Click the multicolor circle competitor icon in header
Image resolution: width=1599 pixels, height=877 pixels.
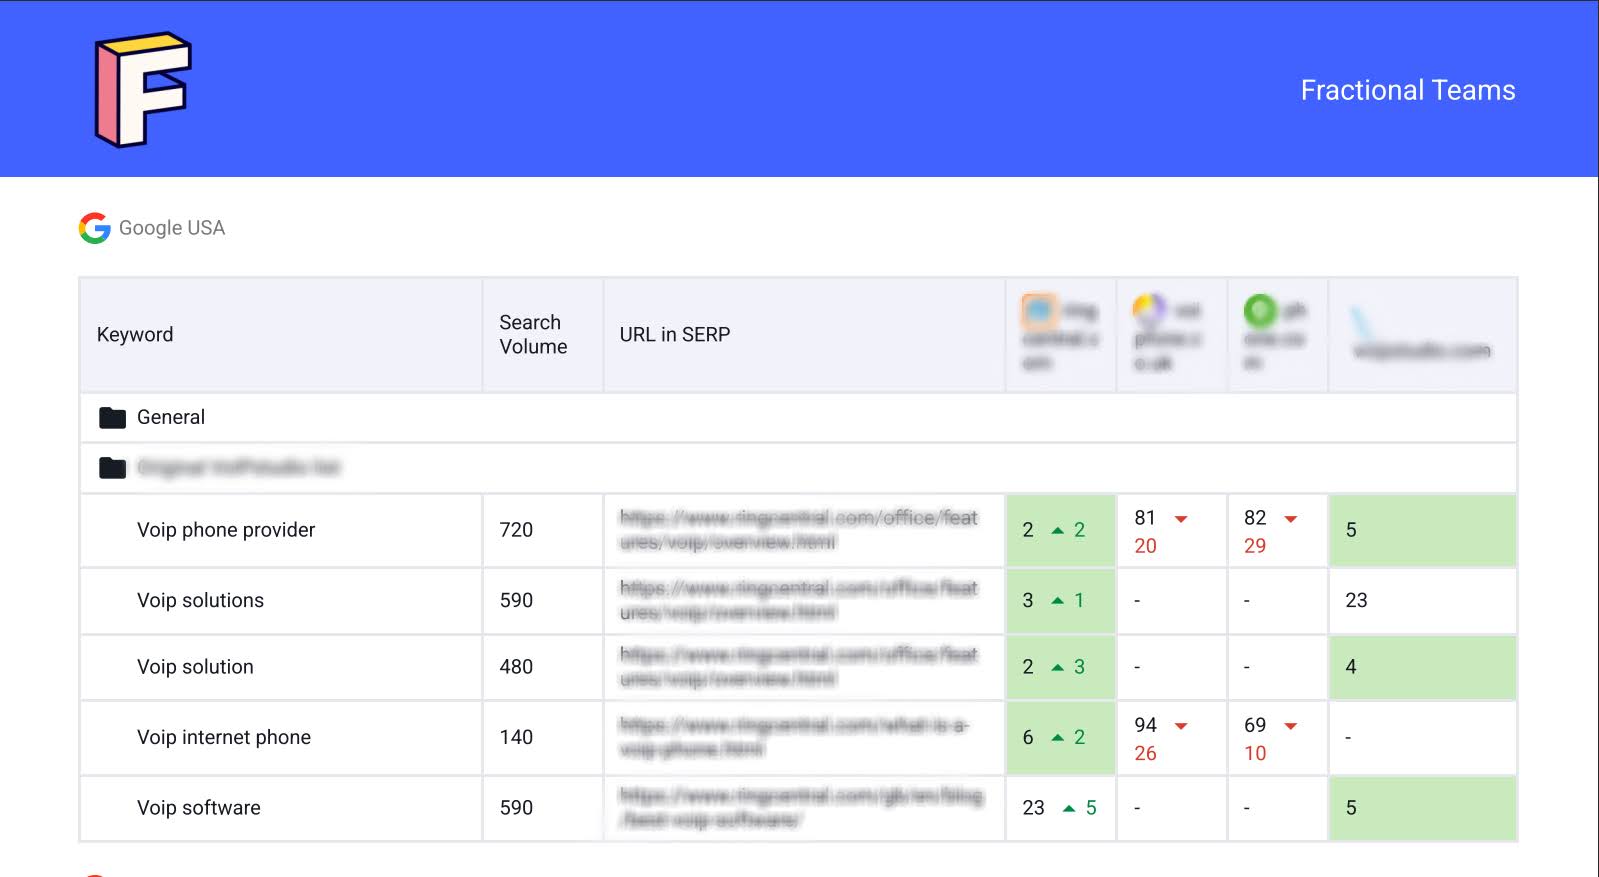[x=1149, y=310]
